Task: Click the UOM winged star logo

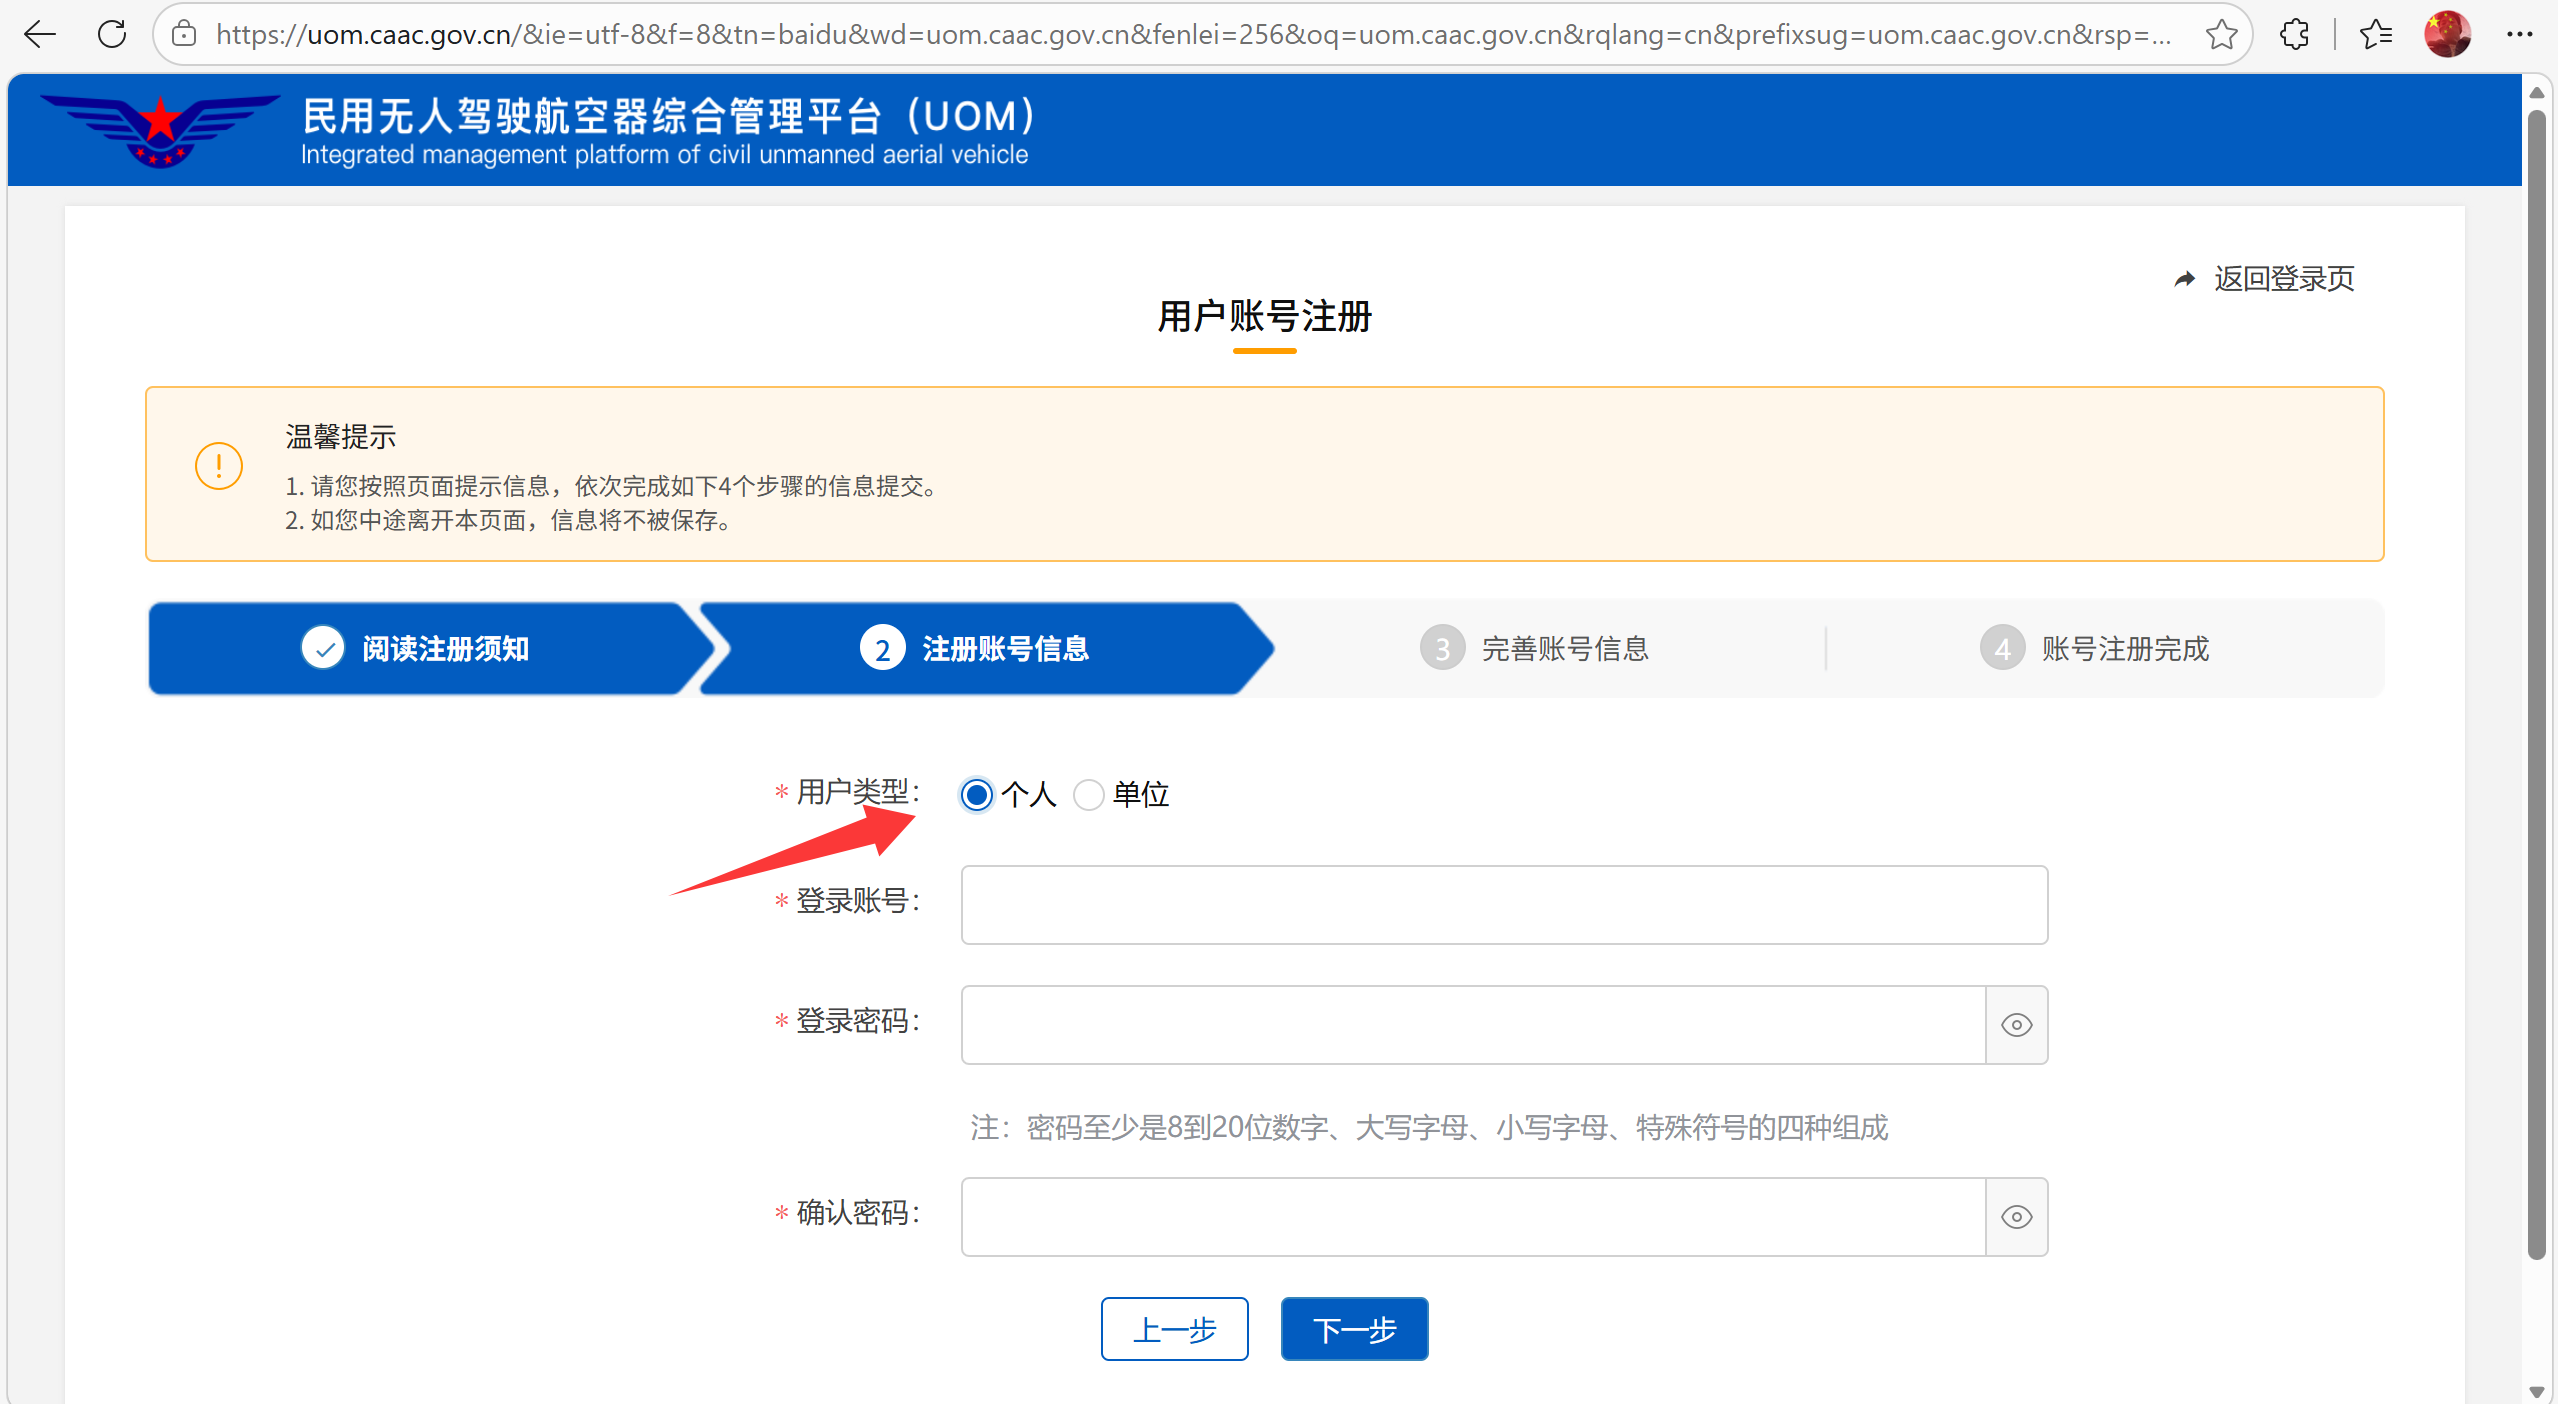Action: (x=160, y=130)
